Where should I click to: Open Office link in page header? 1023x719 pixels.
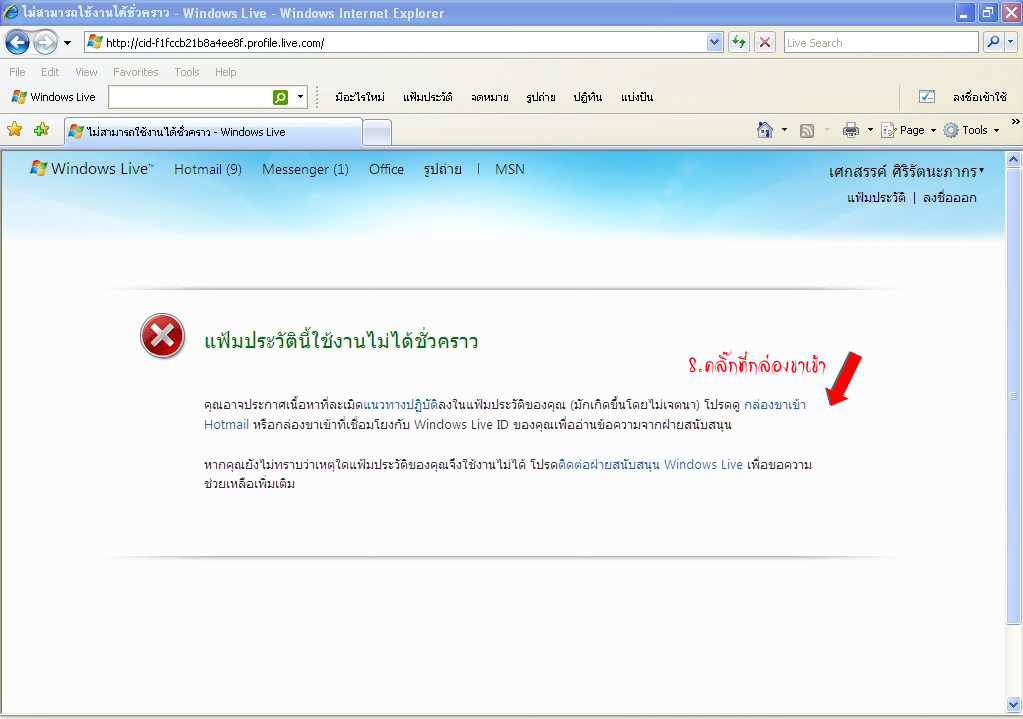[386, 170]
